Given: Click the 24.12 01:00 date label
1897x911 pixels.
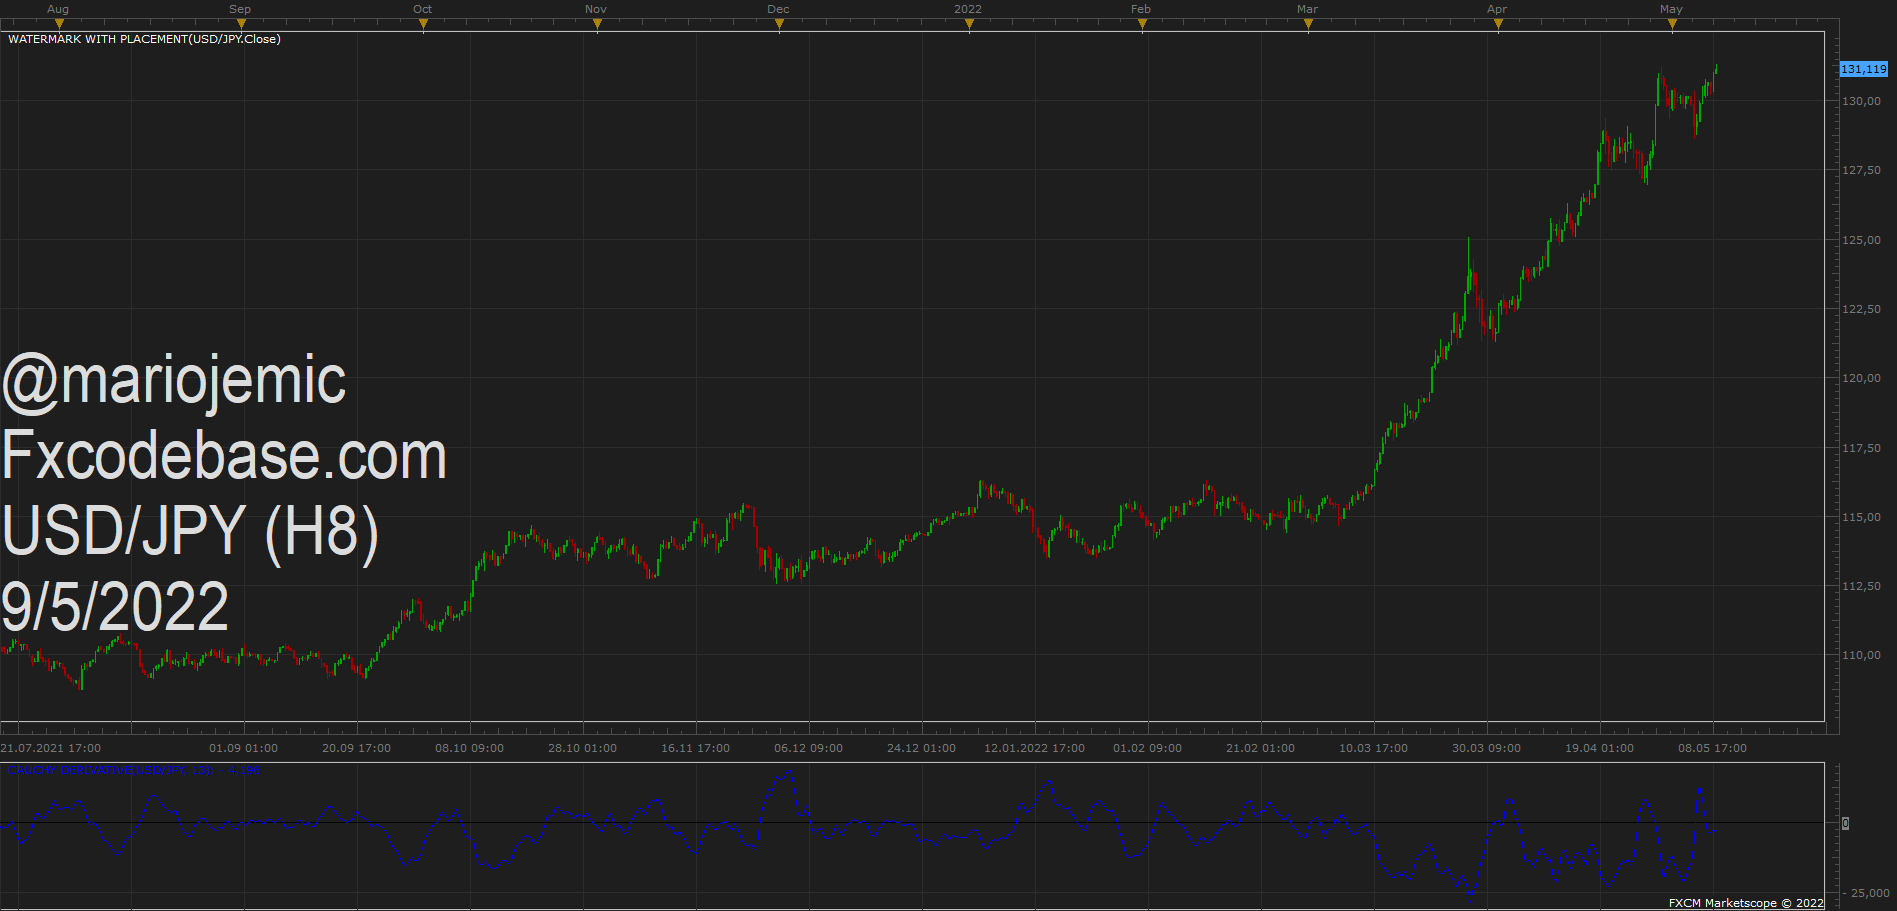Looking at the screenshot, I should click(922, 748).
